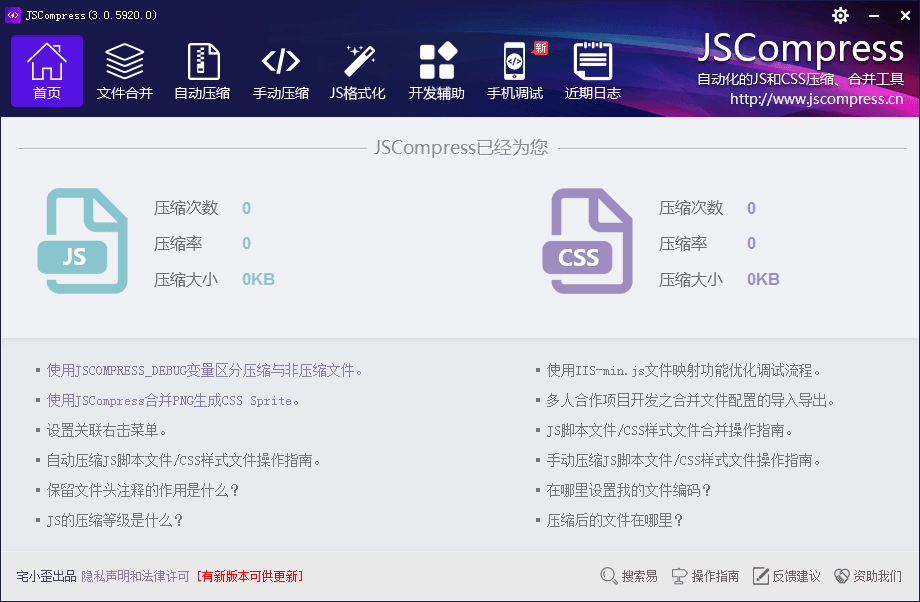Open 自动压缩JS脚本文件 operation guide article
920x602 pixels.
[184, 460]
